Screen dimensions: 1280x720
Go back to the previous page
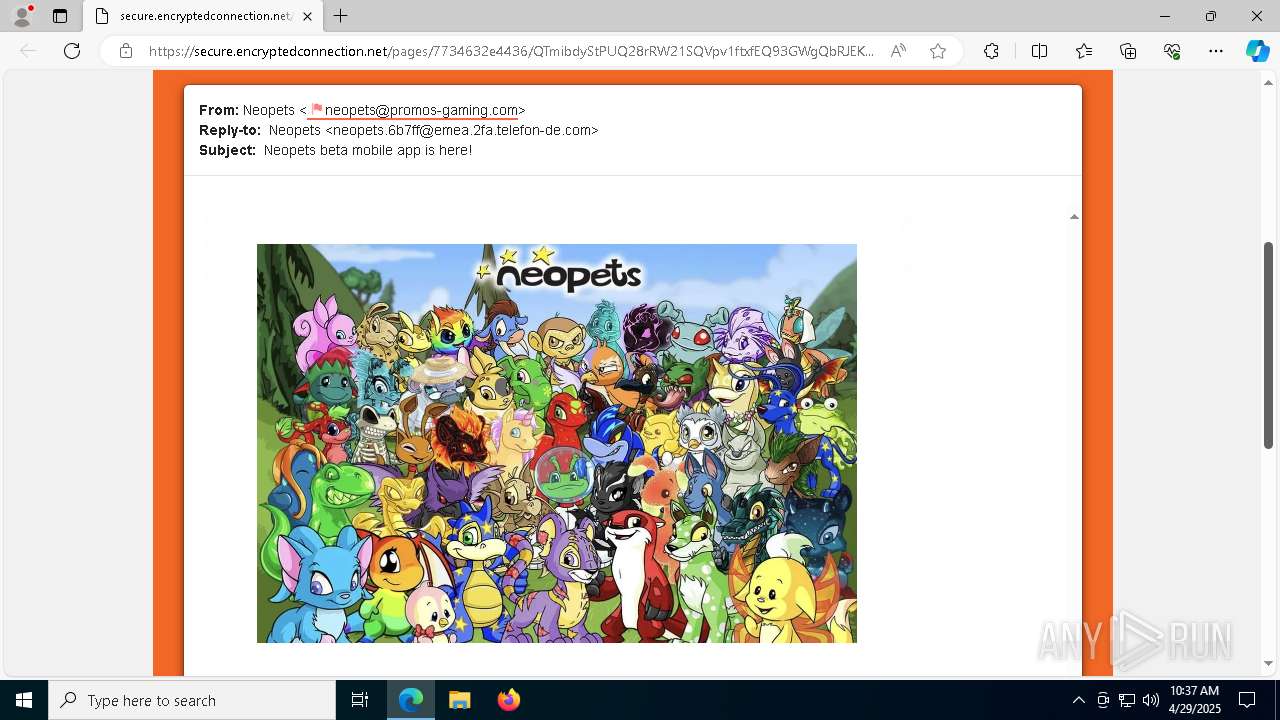point(28,51)
